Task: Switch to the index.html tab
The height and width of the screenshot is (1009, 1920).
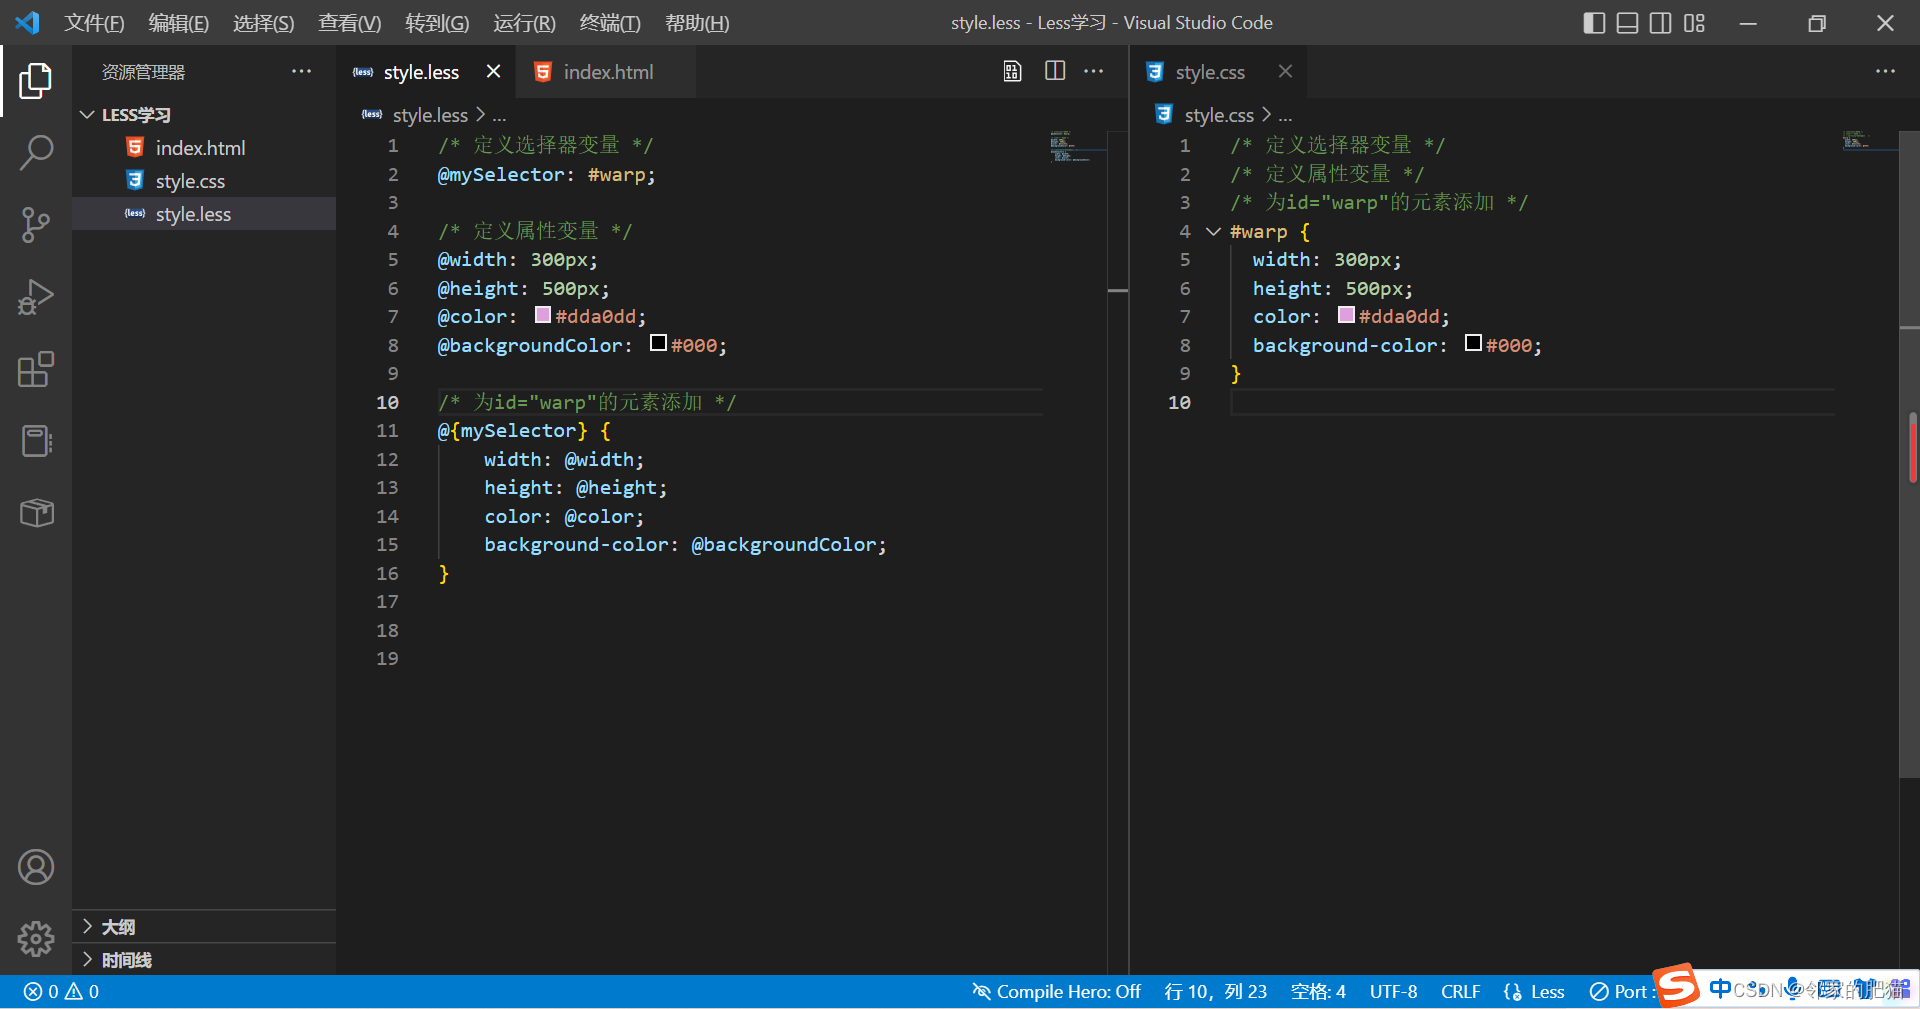Action: click(x=608, y=72)
